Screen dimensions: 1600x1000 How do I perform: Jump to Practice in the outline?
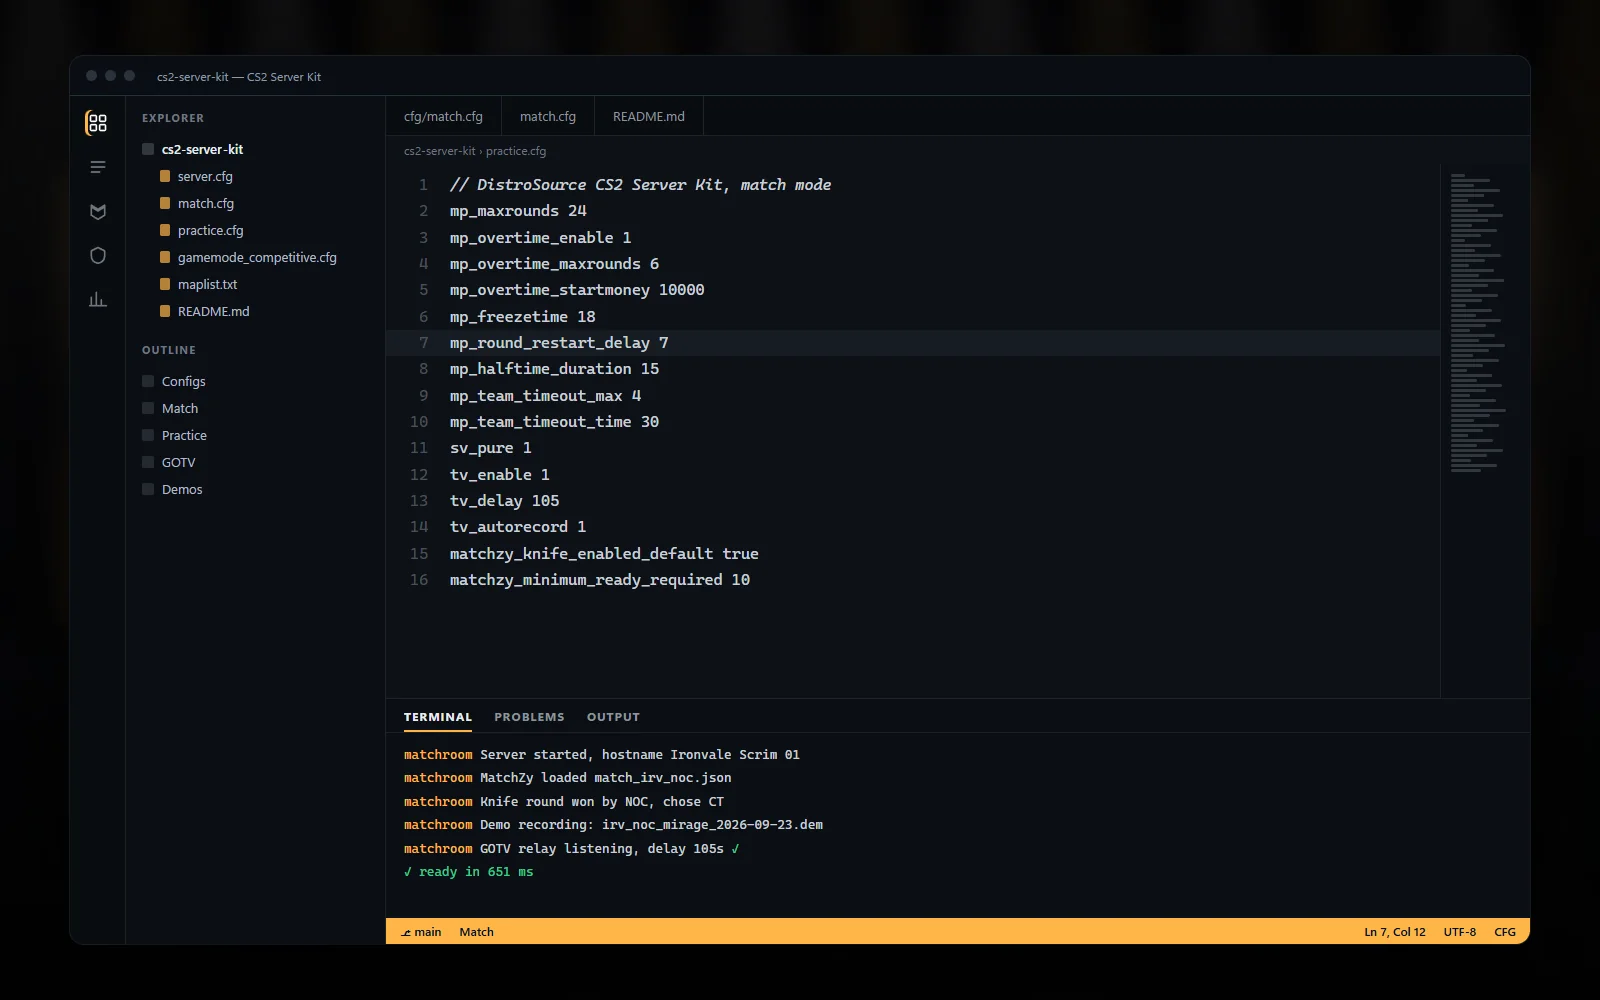click(x=184, y=435)
